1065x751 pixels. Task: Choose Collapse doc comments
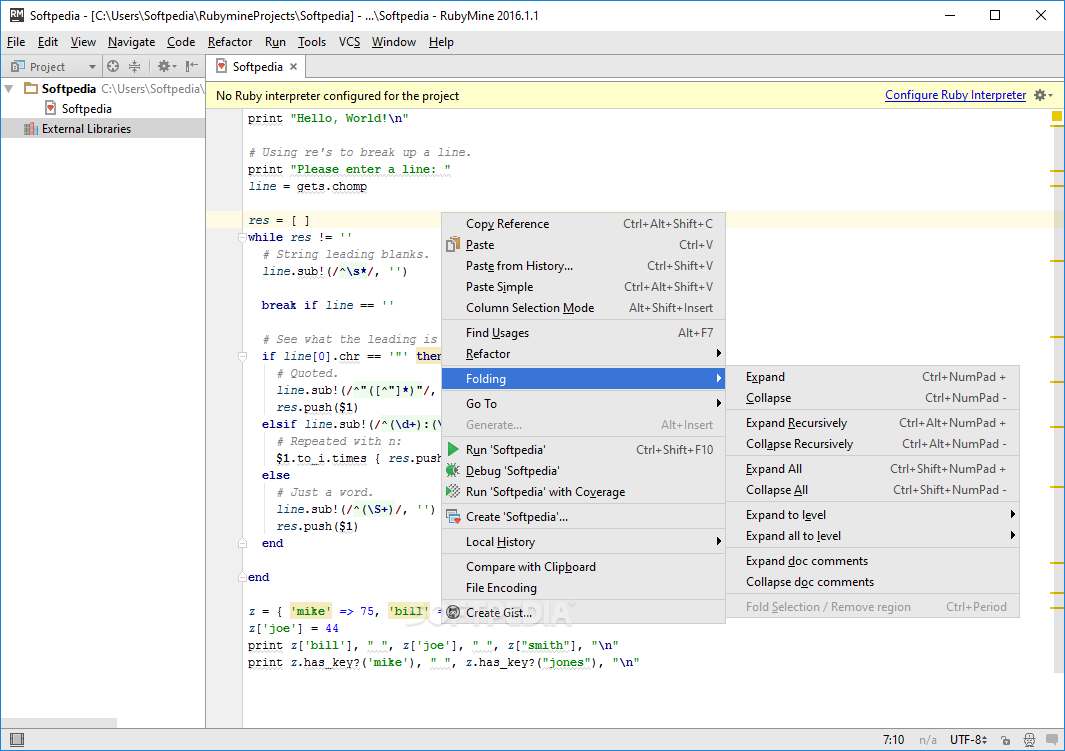point(873,581)
